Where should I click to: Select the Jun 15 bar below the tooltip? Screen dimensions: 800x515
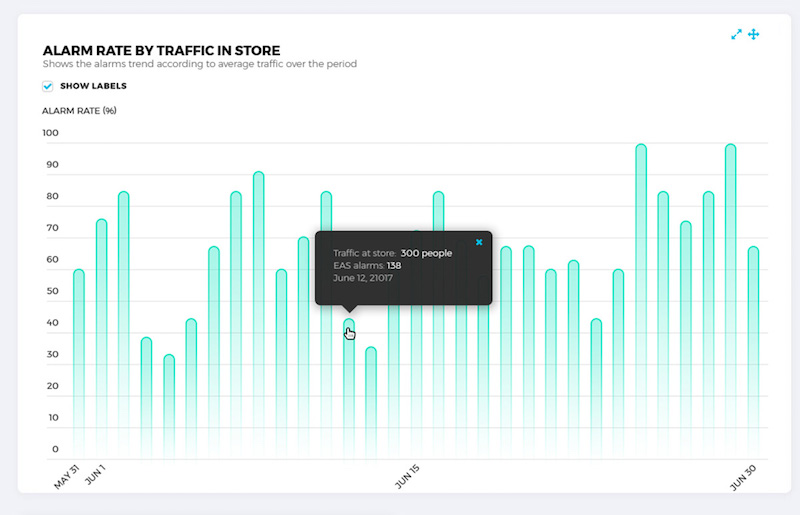click(x=416, y=380)
